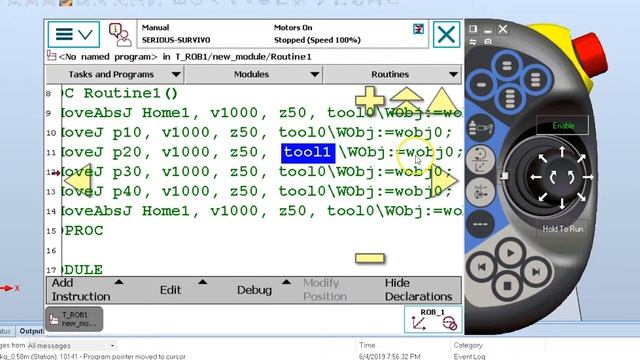Image resolution: width=640 pixels, height=360 pixels.
Task: Expand the Routines dropdown
Action: coord(392,75)
